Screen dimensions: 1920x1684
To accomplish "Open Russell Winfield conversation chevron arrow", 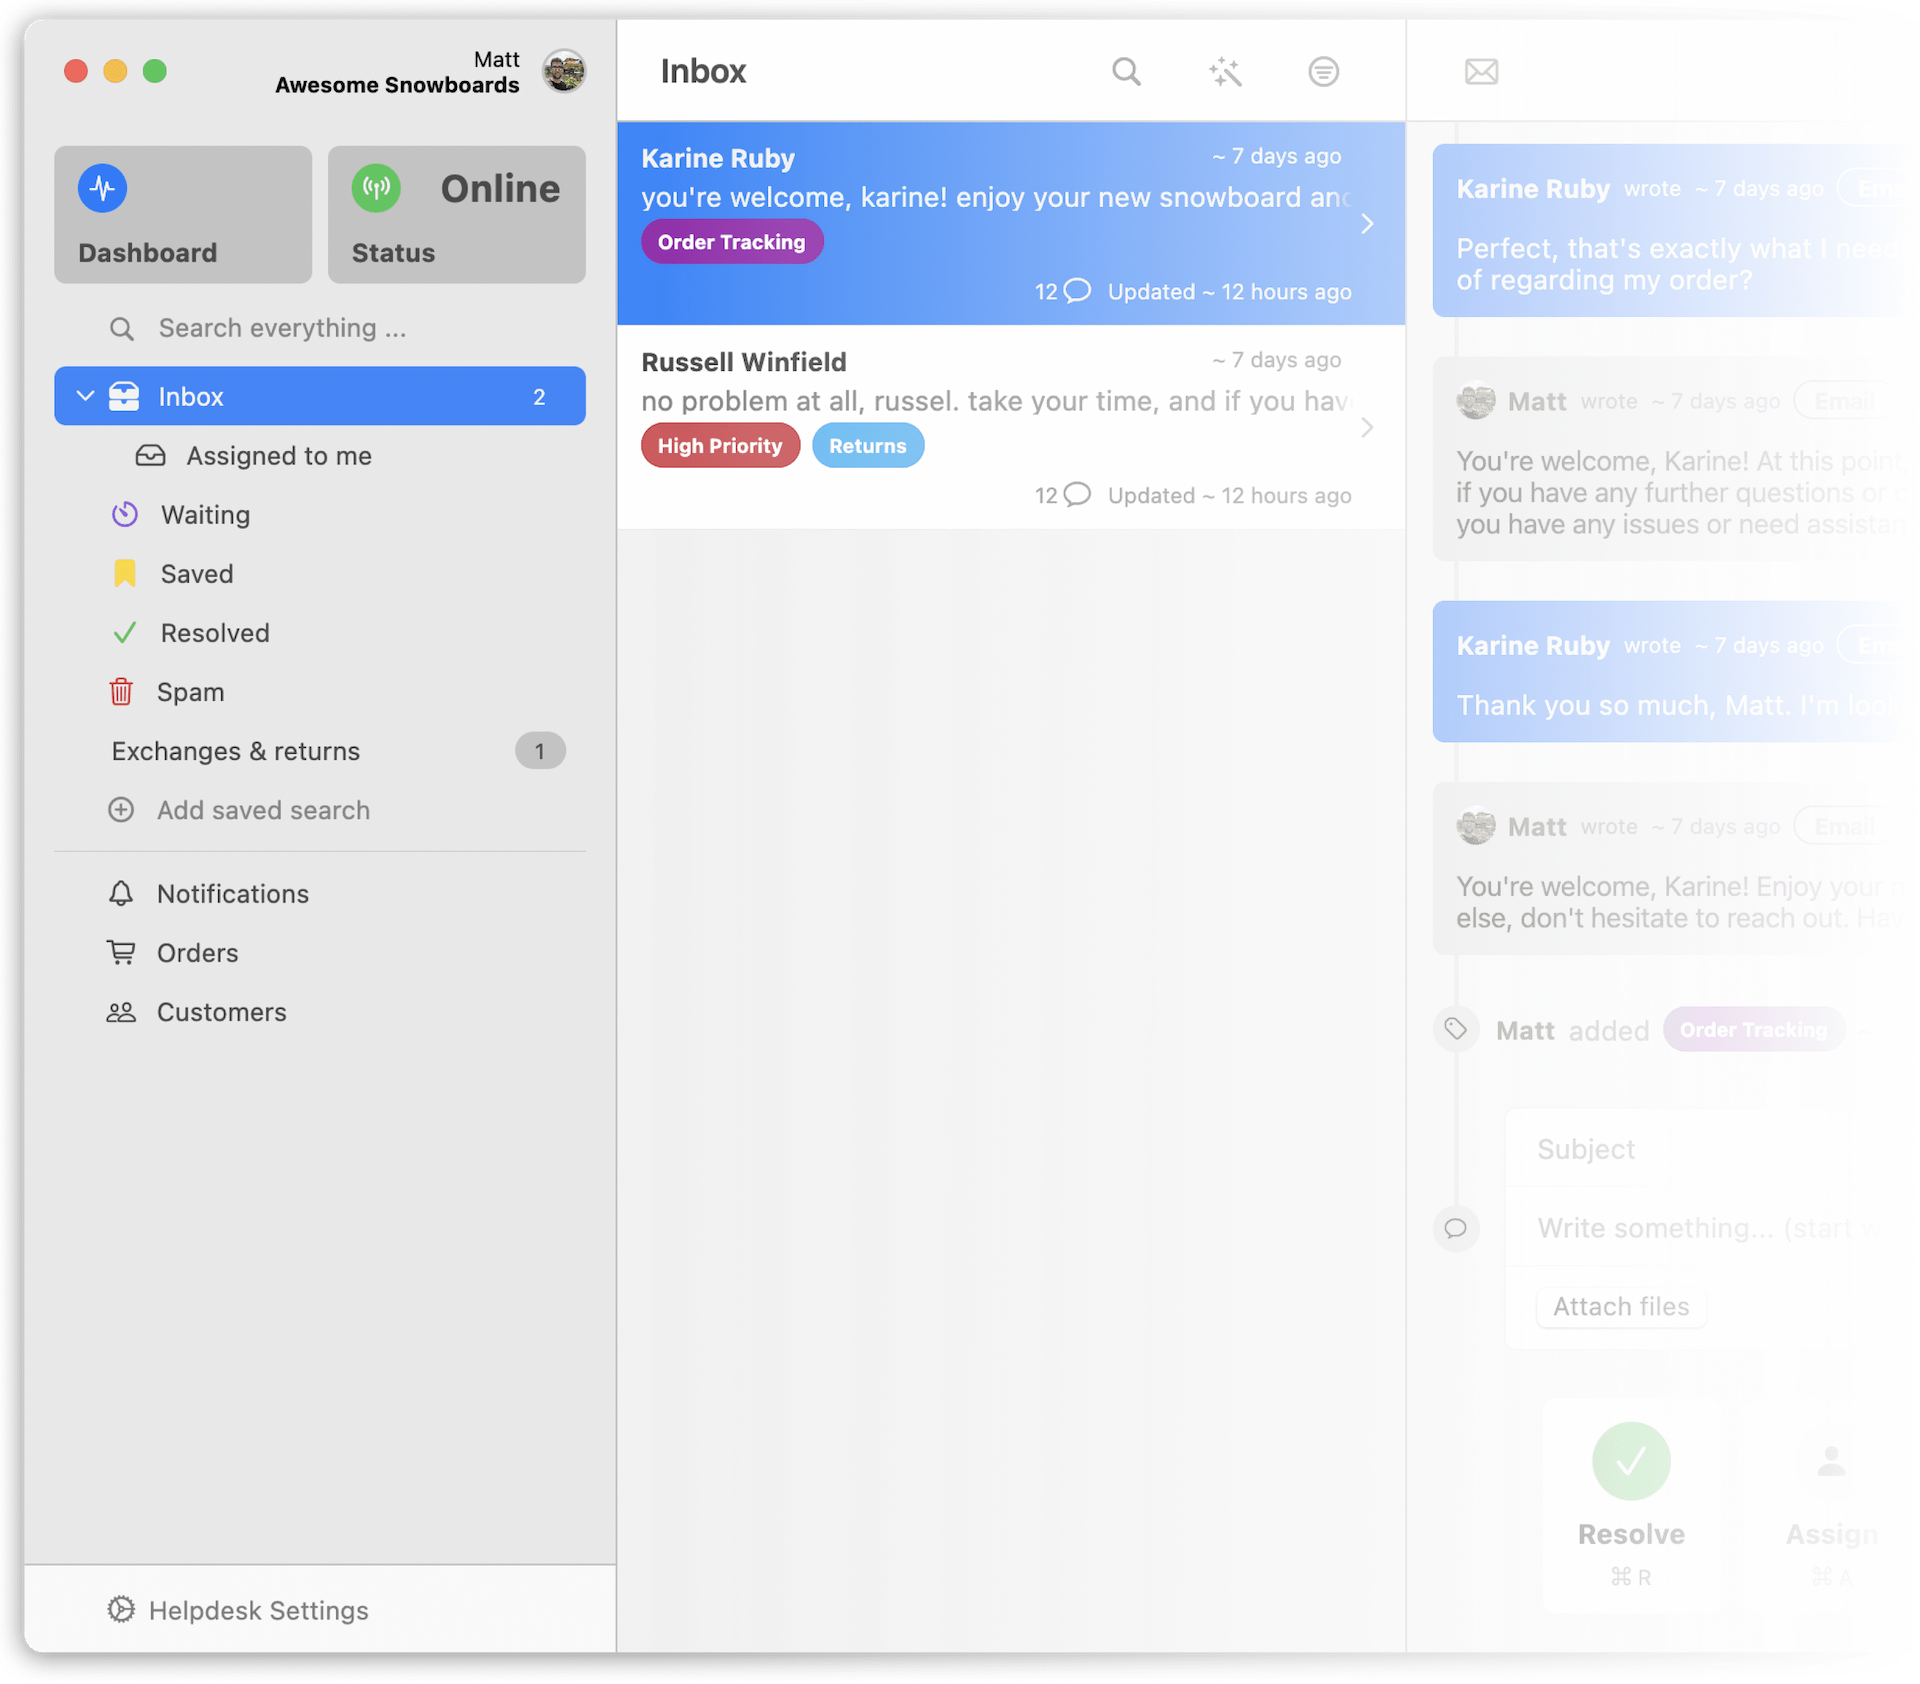I will pos(1367,428).
